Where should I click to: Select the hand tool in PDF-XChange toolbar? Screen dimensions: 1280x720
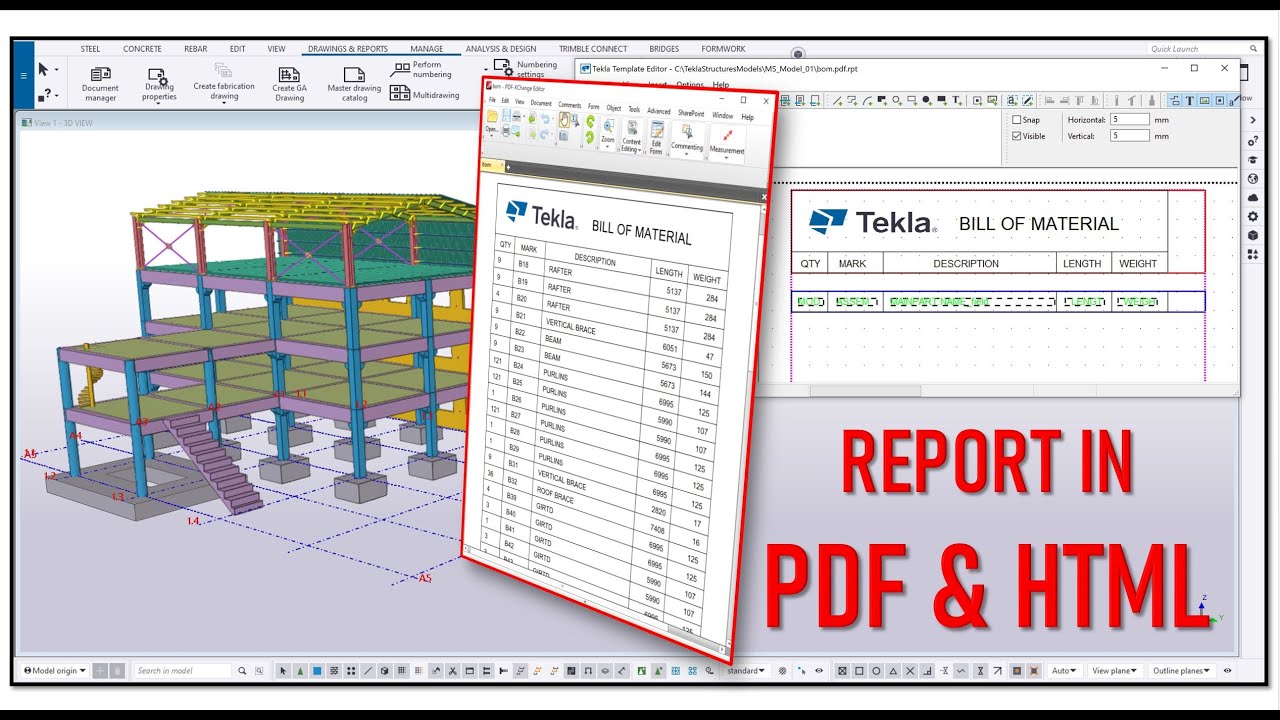pos(564,120)
